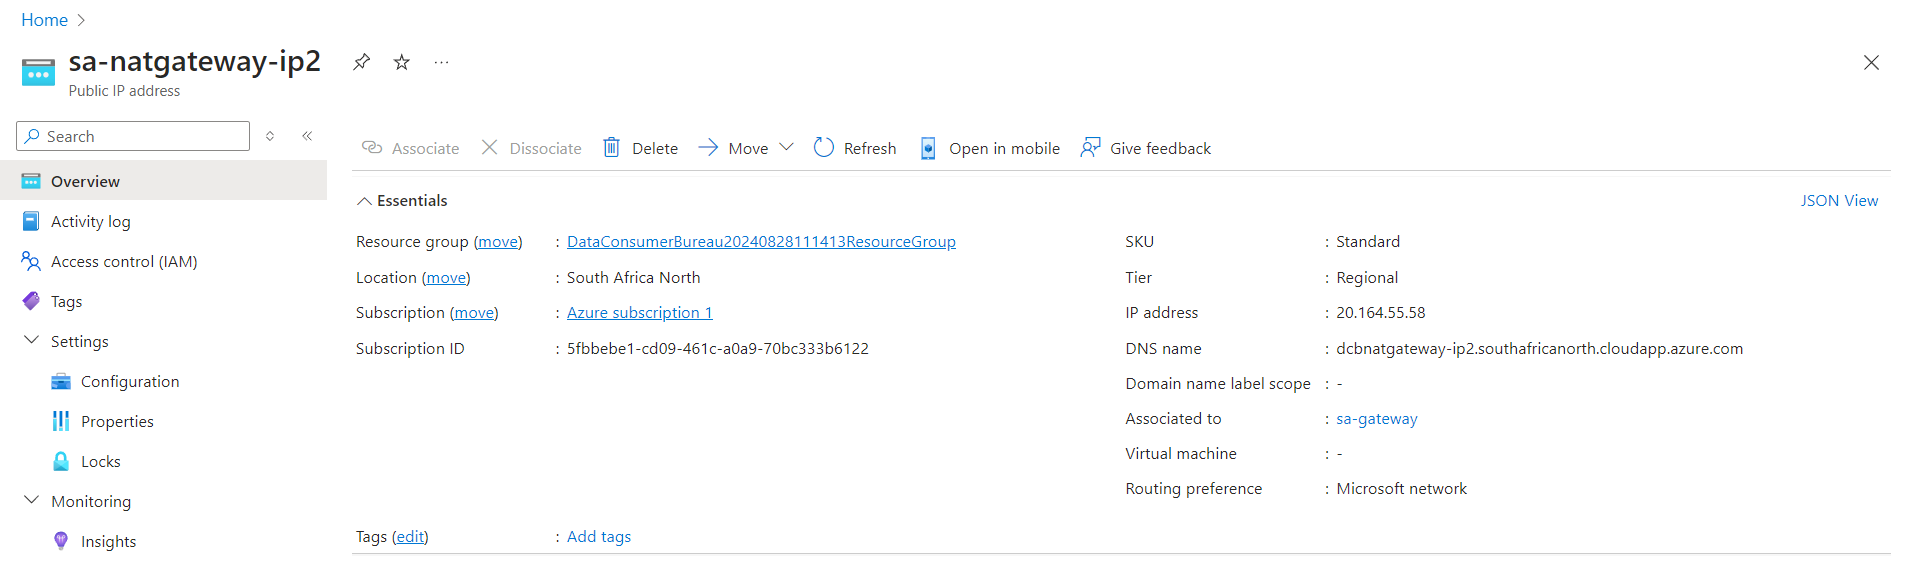Image resolution: width=1915 pixels, height=561 pixels.
Task: Open the Locks page
Action: pos(100,461)
